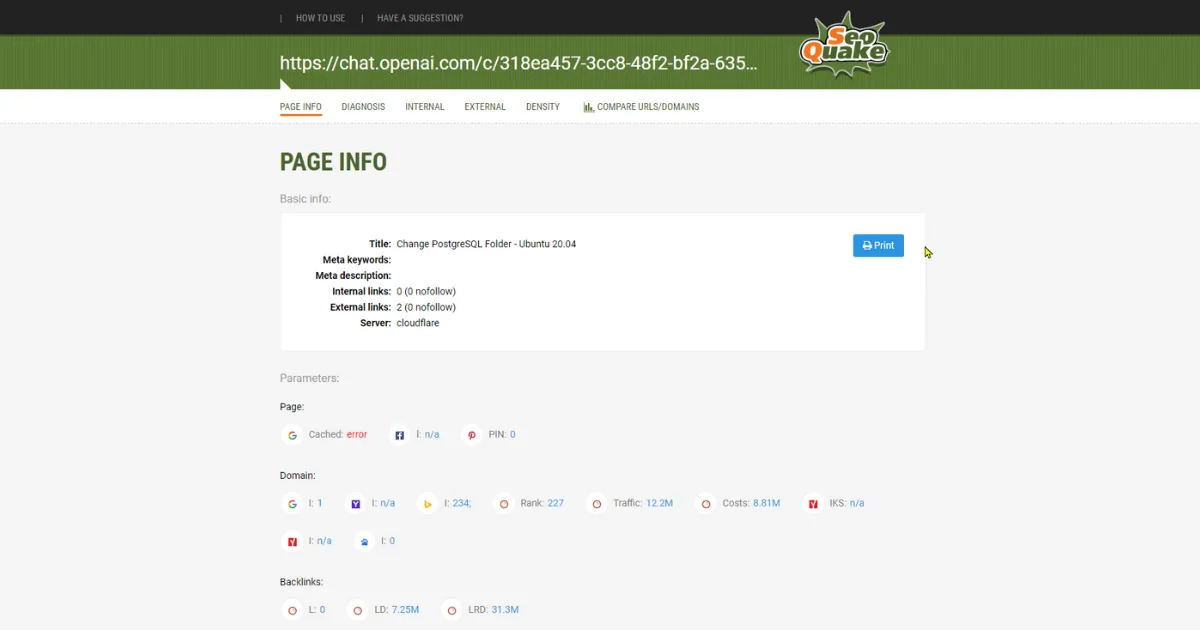Open the Page Info tab
This screenshot has width=1200, height=630.
click(301, 107)
